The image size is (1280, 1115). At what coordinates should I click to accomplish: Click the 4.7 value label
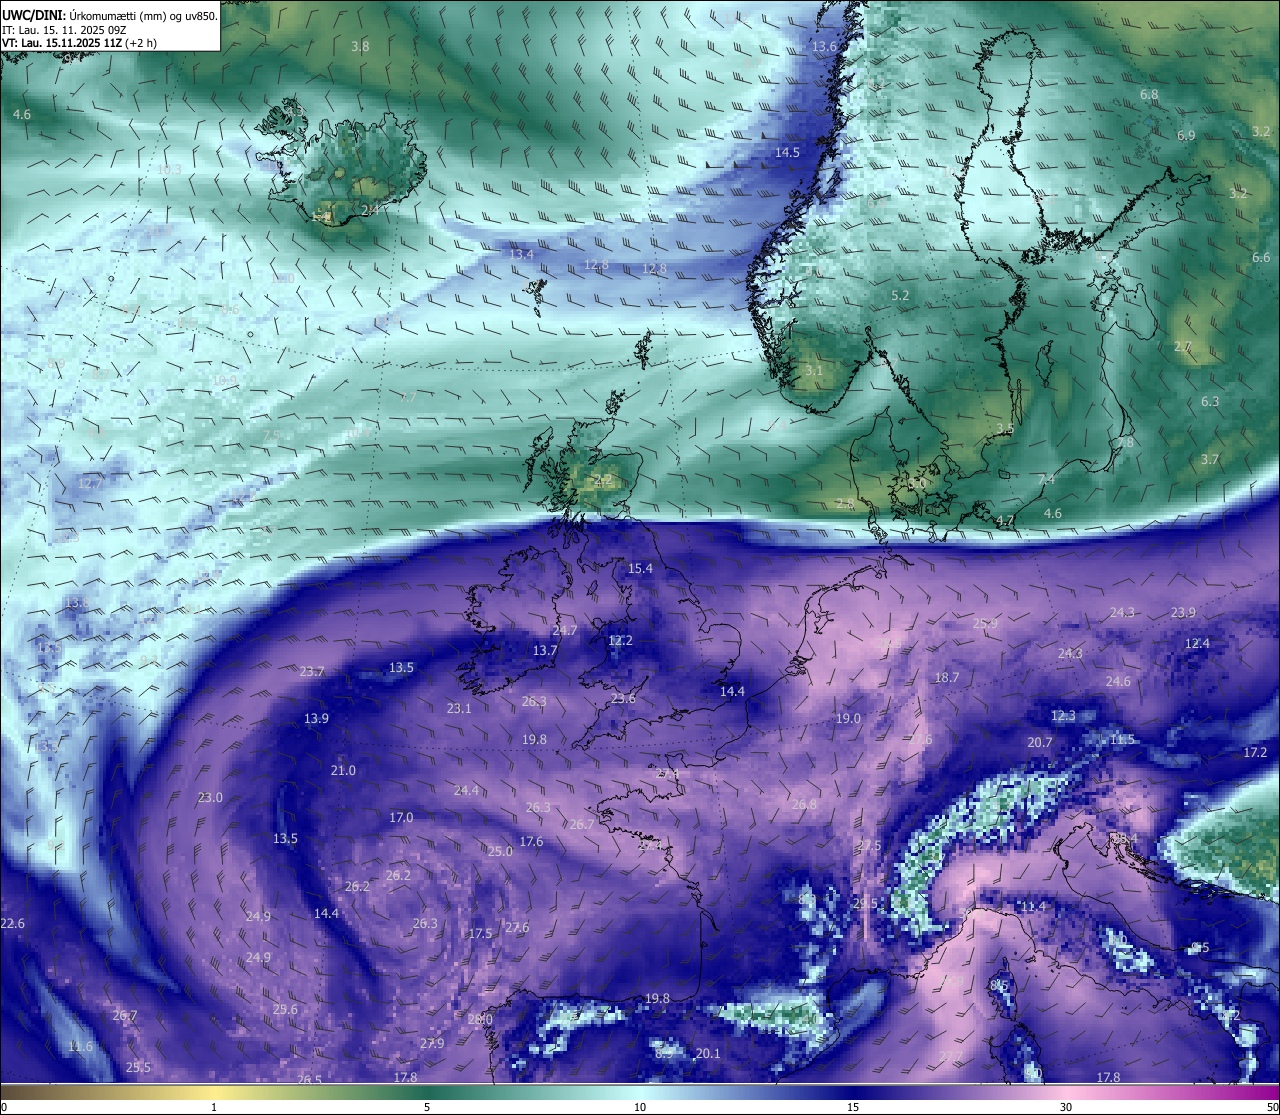click(x=1006, y=520)
